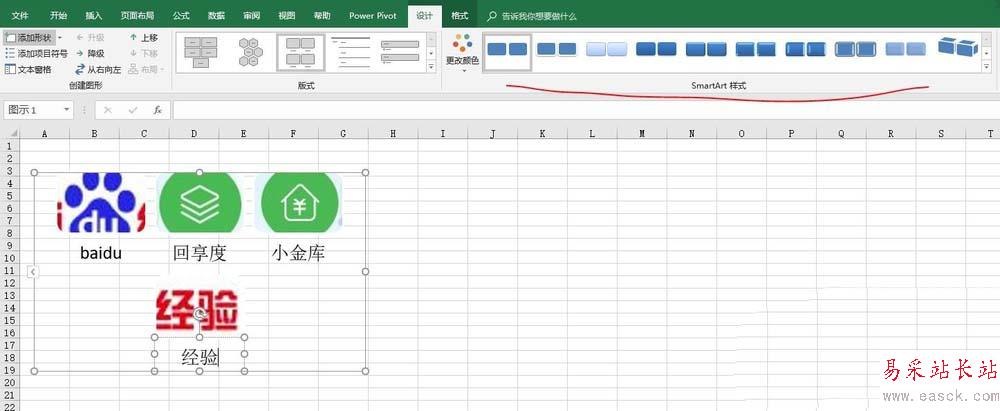
Task: Select the picture caption grid layout thumbnail
Action: pos(300,52)
